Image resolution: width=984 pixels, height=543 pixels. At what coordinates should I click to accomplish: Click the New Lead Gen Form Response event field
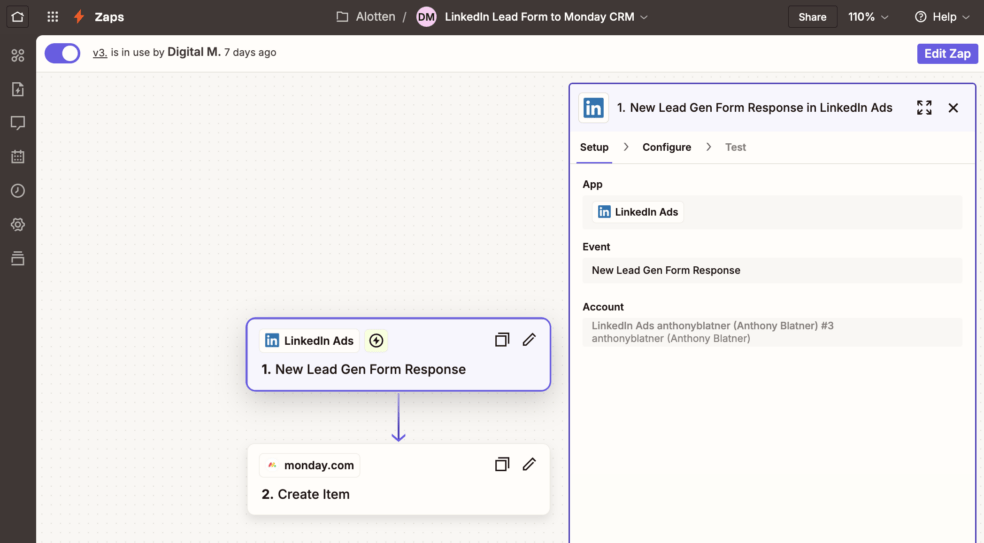click(x=772, y=270)
